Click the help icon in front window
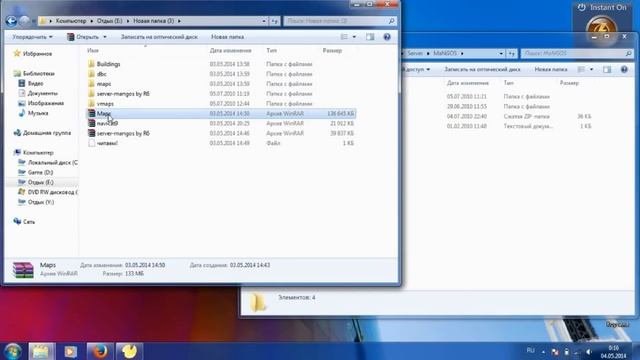Image resolution: width=640 pixels, height=360 pixels. click(x=387, y=37)
